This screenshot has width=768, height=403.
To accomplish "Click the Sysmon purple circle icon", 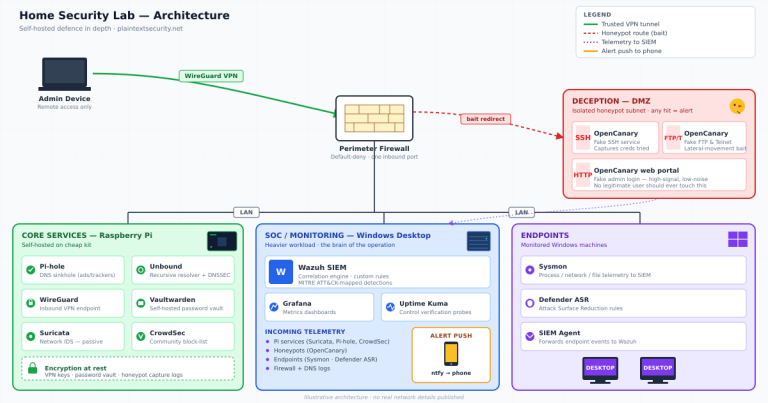I will click(529, 270).
